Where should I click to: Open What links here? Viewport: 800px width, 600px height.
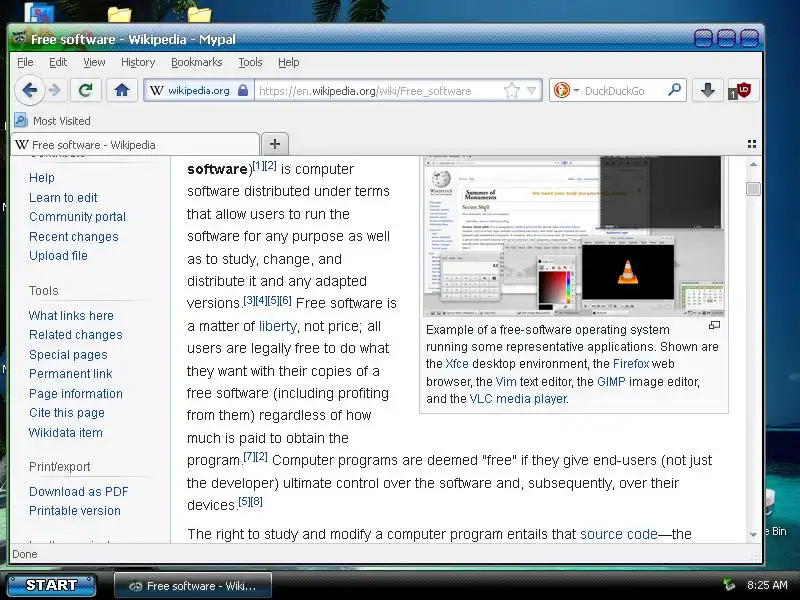pyautogui.click(x=71, y=316)
